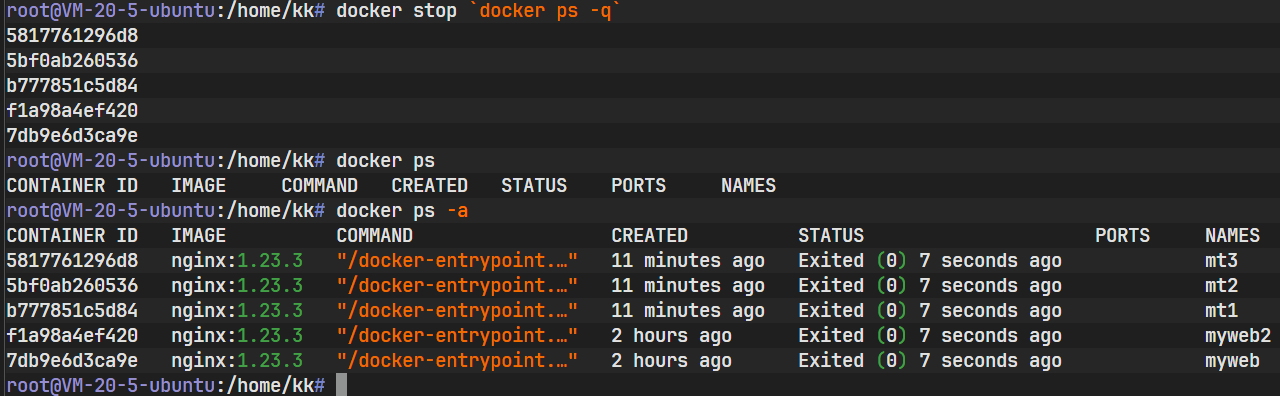This screenshot has height=396, width=1280.
Task: Click the PORTS header in docker ps -a output
Action: pyautogui.click(x=1123, y=236)
